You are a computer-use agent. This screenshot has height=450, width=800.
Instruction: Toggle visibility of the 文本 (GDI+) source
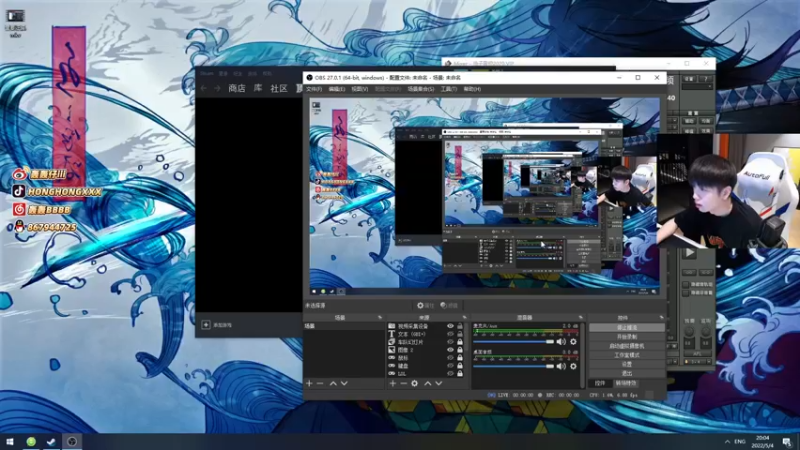[450, 334]
